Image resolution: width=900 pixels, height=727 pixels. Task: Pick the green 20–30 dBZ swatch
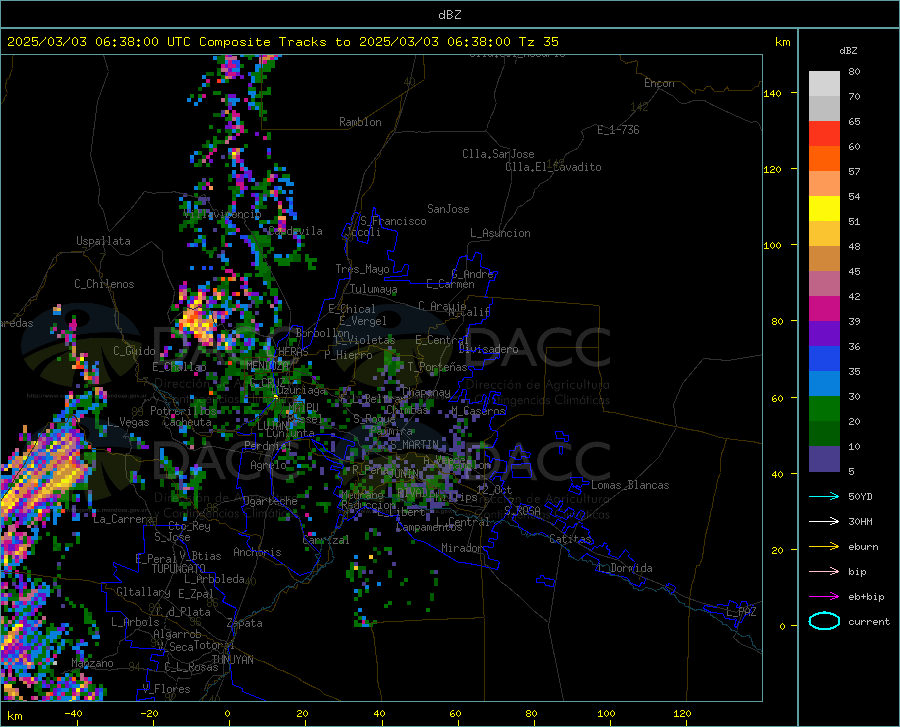[x=824, y=409]
